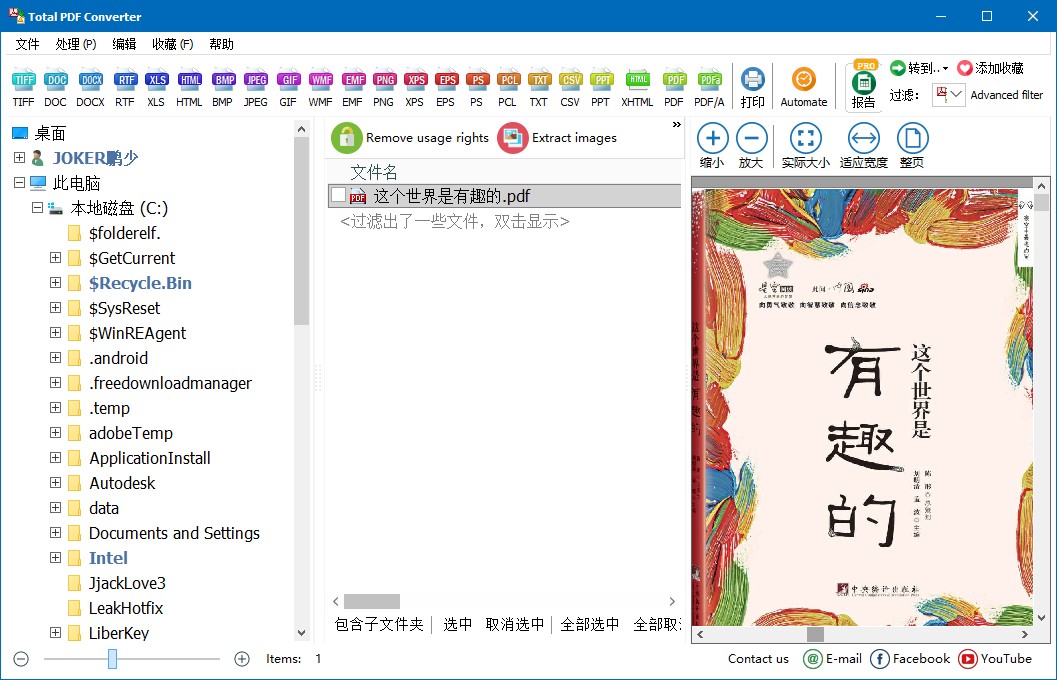Collapse 本地磁盘 (C:) node
1057x680 pixels.
click(38, 208)
